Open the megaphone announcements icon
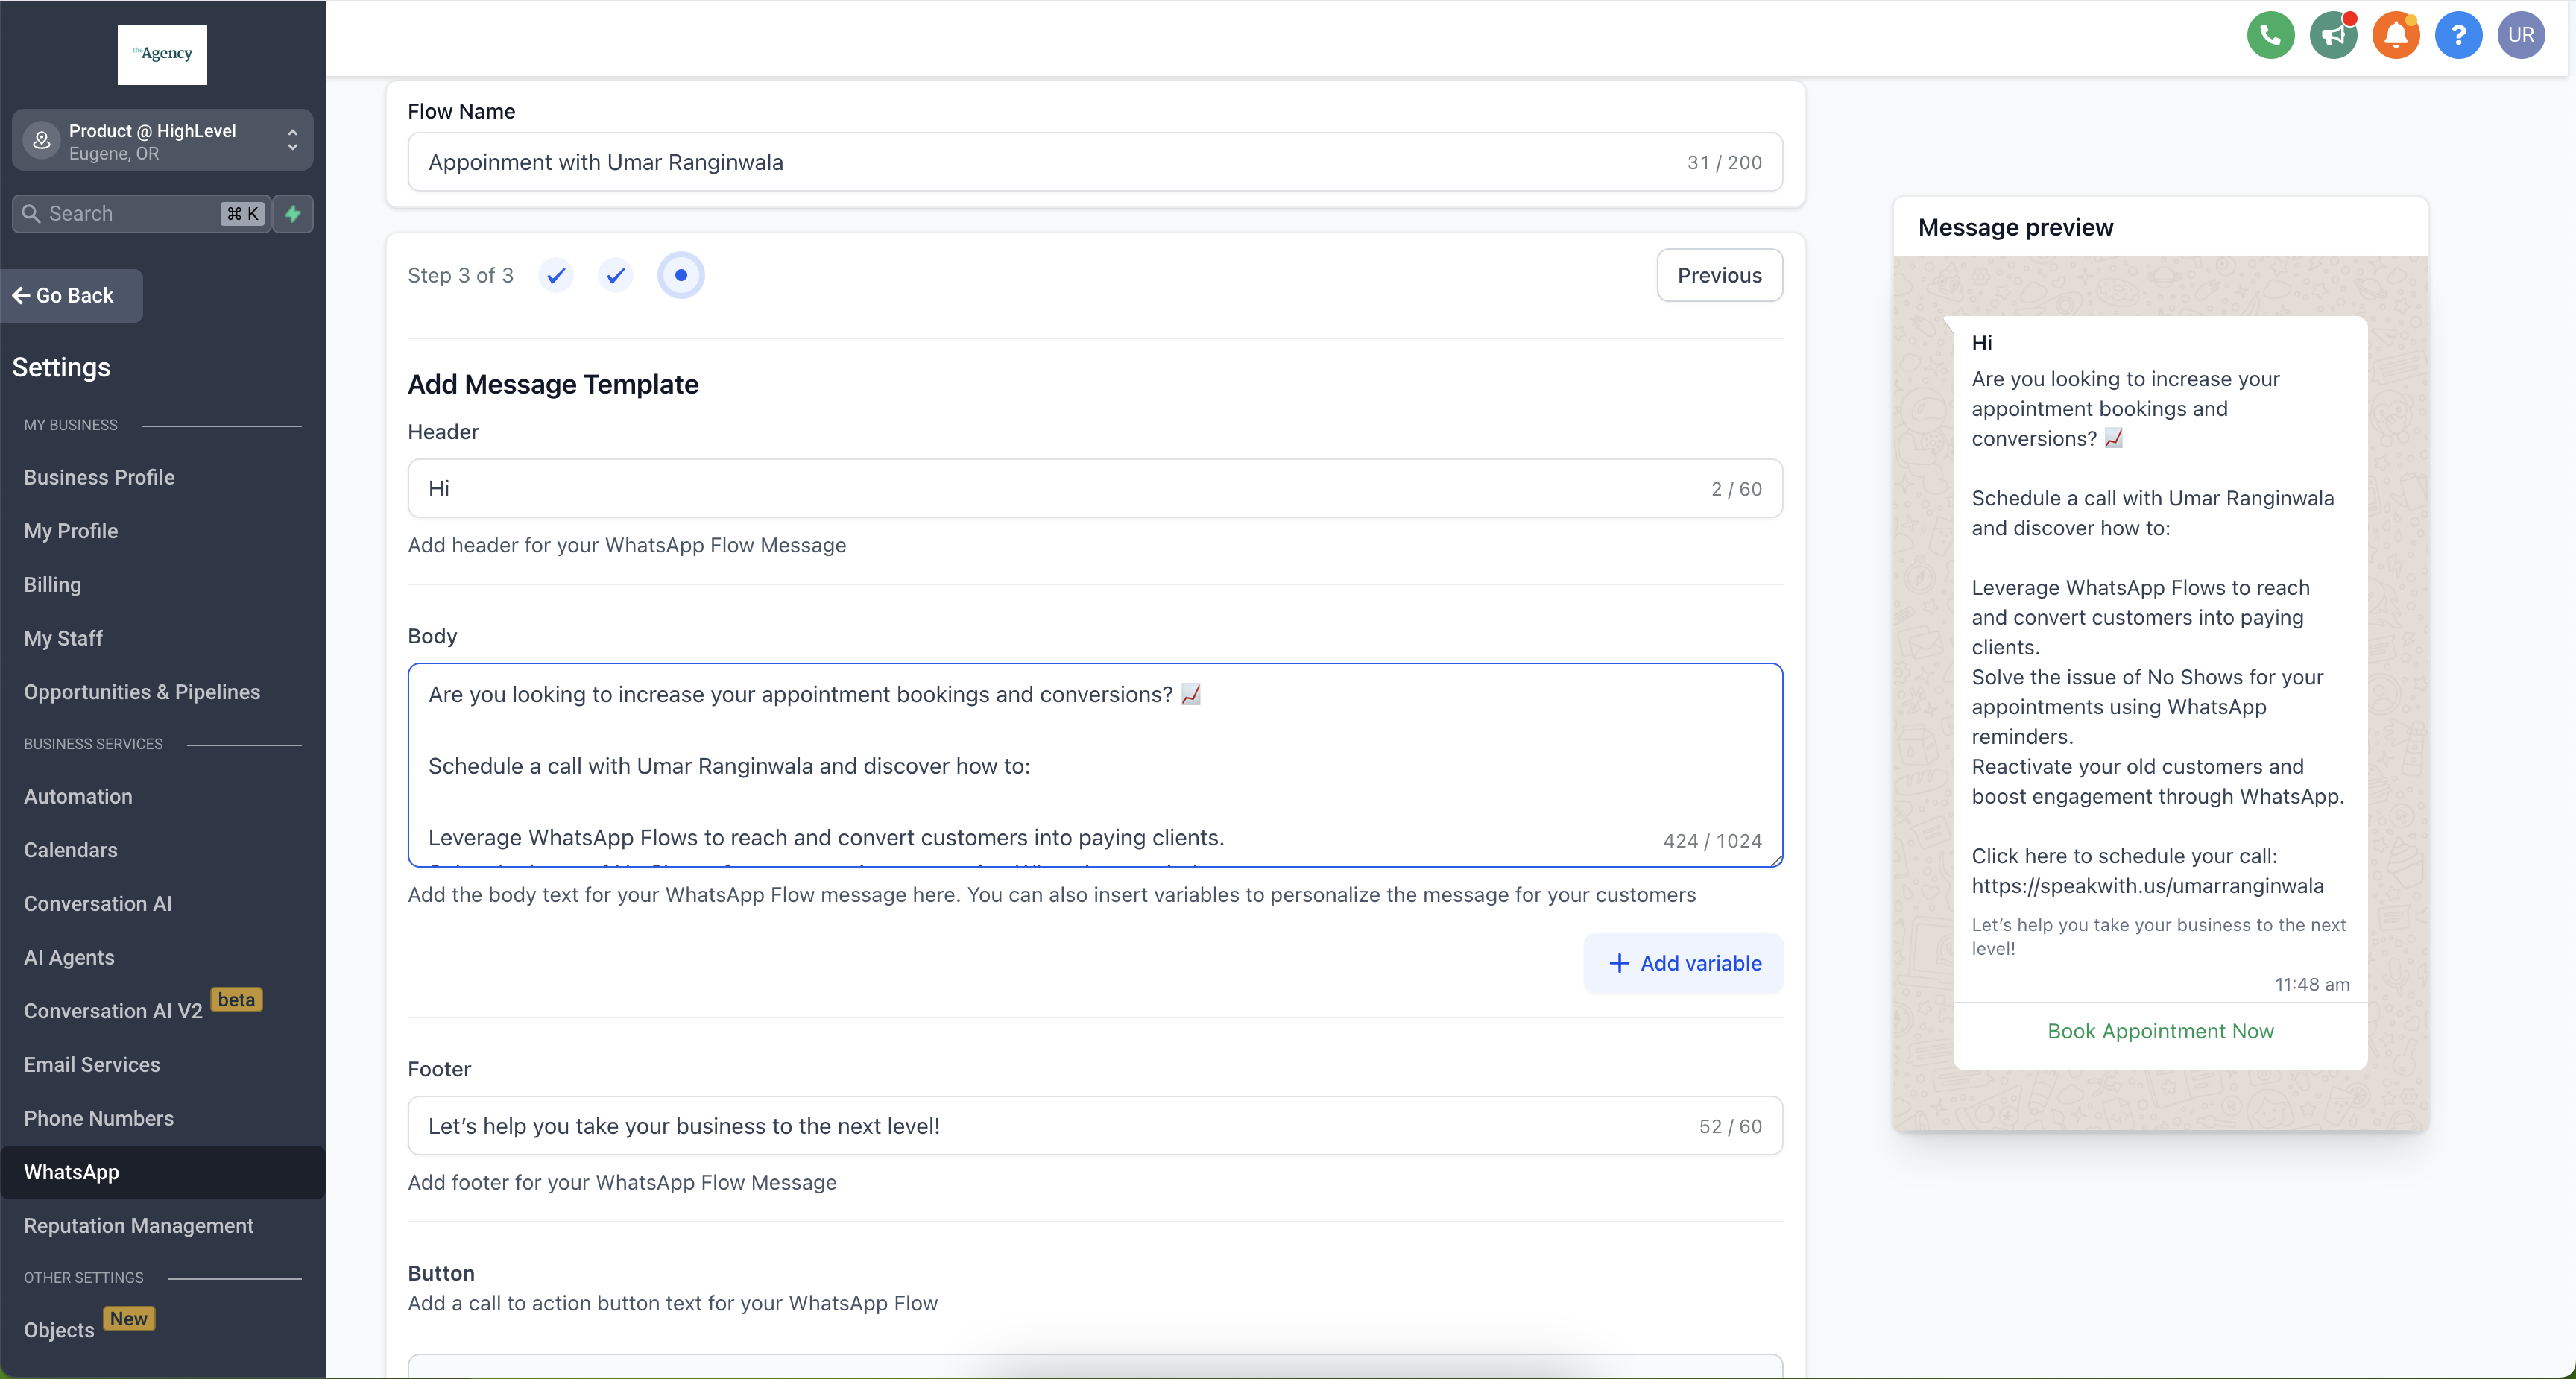Image resolution: width=2576 pixels, height=1379 pixels. pos(2333,36)
